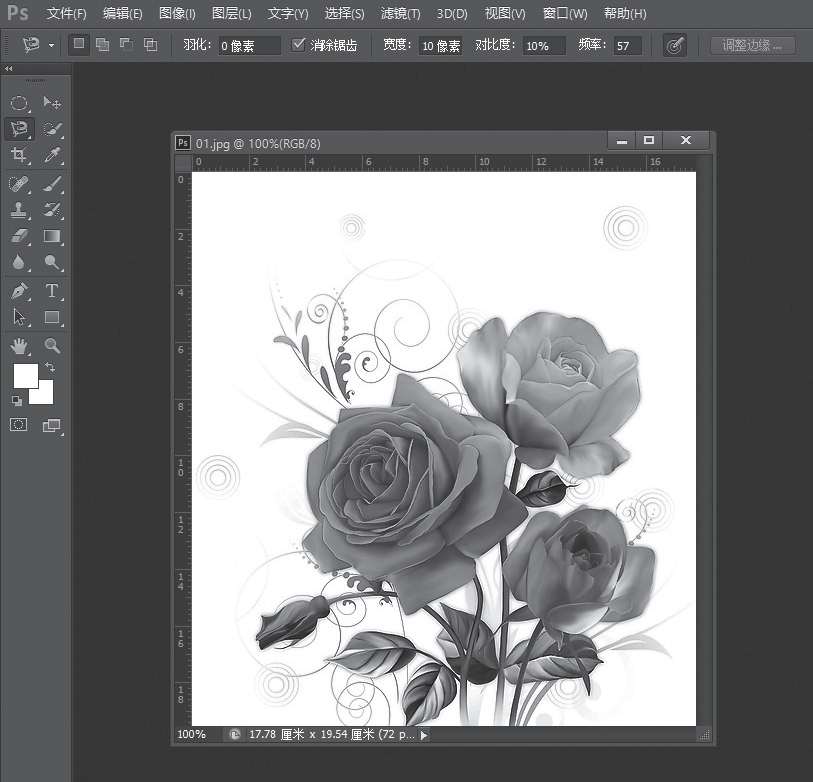Select the Move tool
Screen dimensions: 813x782
point(52,103)
